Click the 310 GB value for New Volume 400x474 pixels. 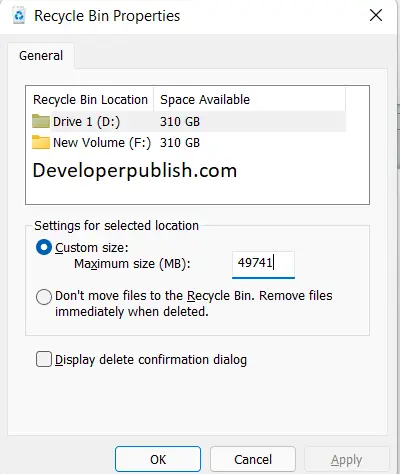point(180,143)
